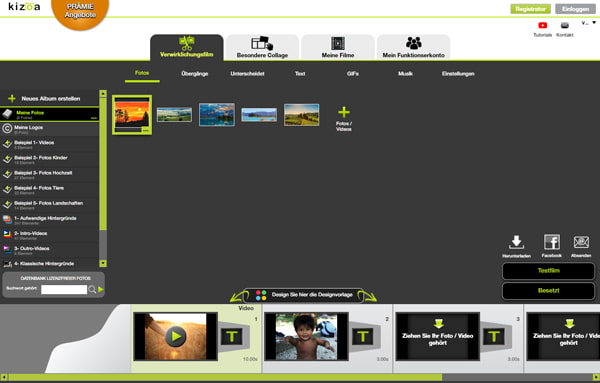Add media with Fotos / Videos plus
The image size is (600, 383).
point(344,112)
